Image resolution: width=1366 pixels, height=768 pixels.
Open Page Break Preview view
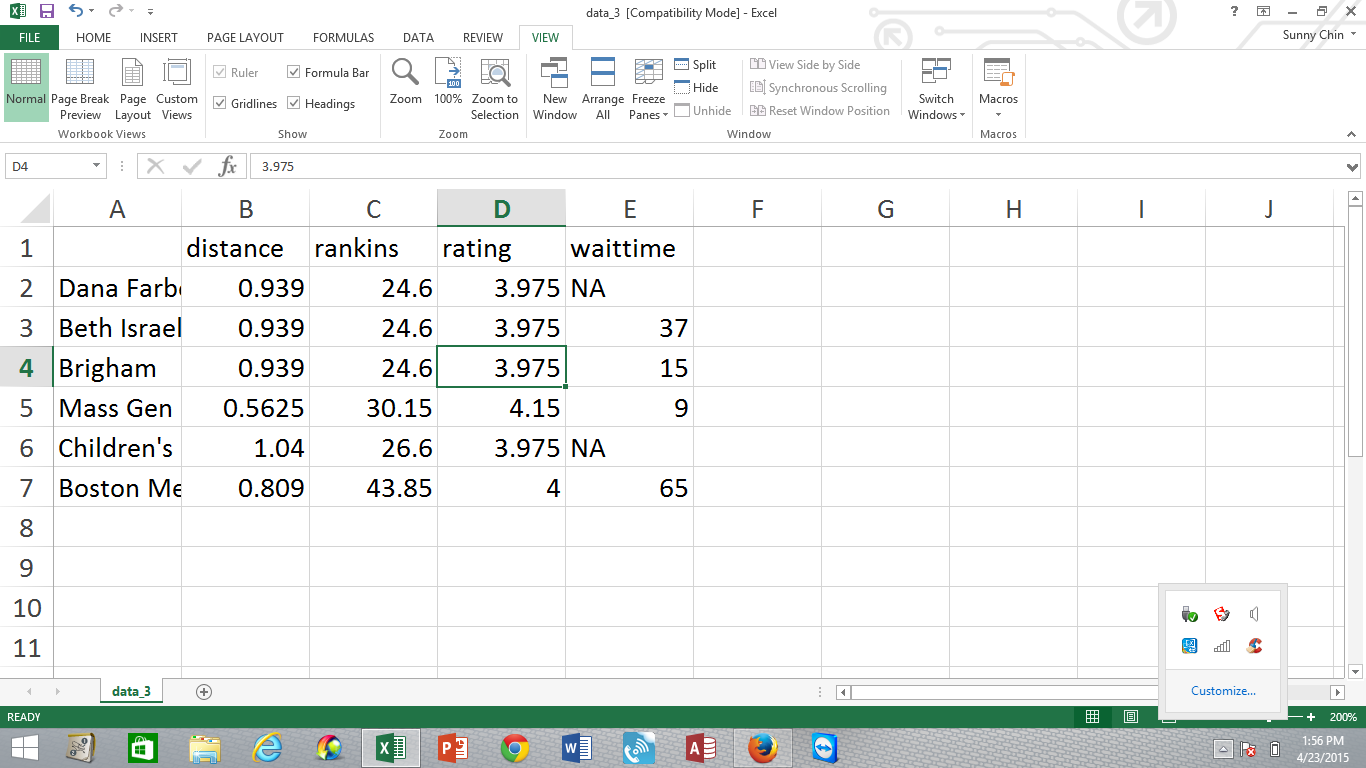[80, 87]
